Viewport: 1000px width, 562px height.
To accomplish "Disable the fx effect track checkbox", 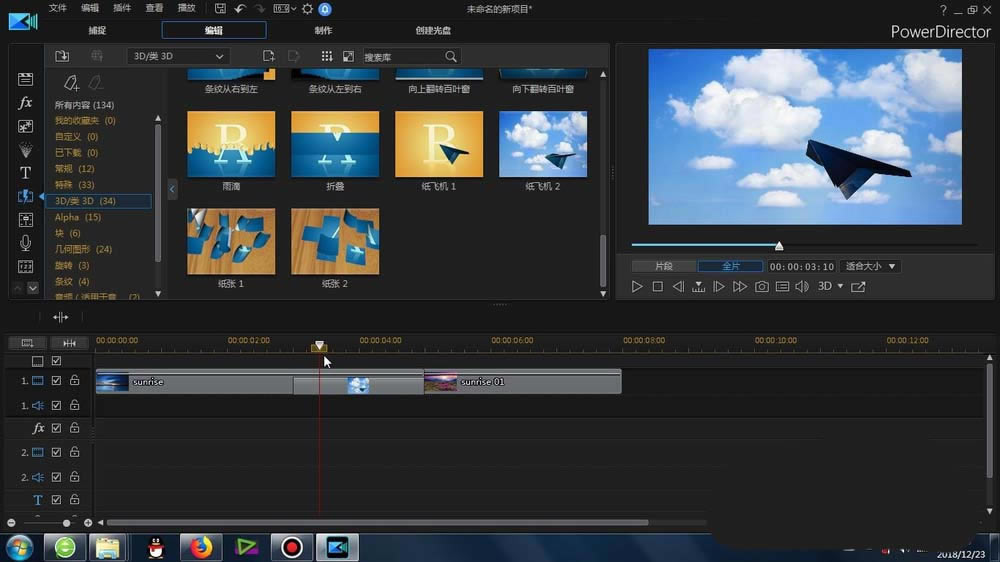I will tap(57, 428).
